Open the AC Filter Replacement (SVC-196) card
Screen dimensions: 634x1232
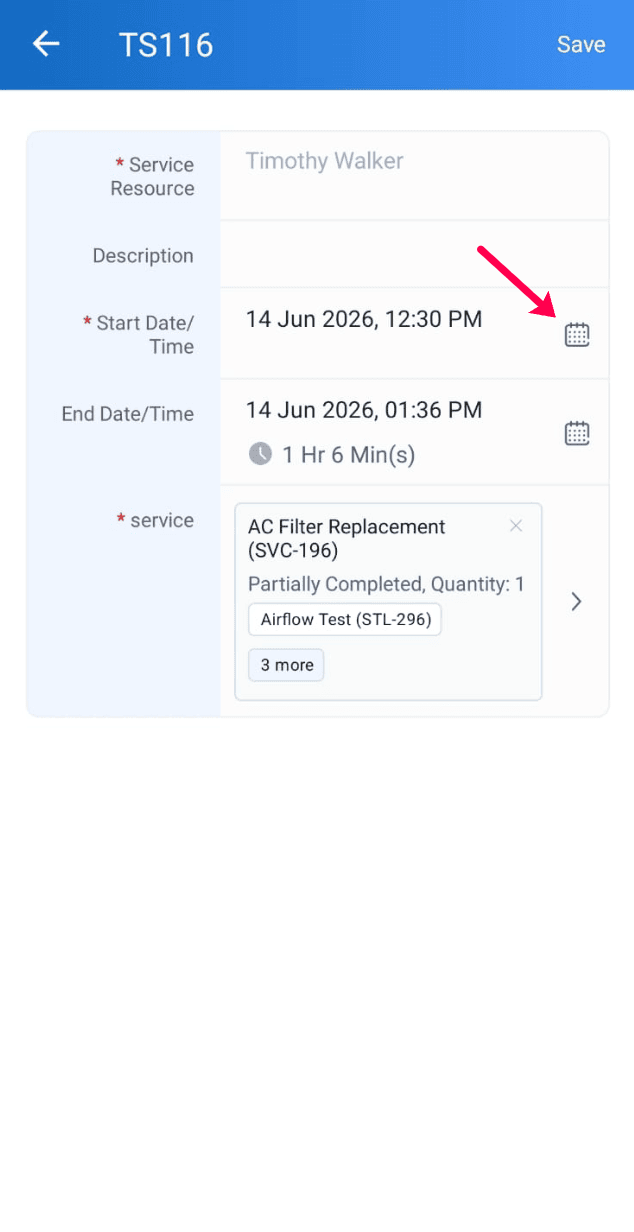point(388,601)
